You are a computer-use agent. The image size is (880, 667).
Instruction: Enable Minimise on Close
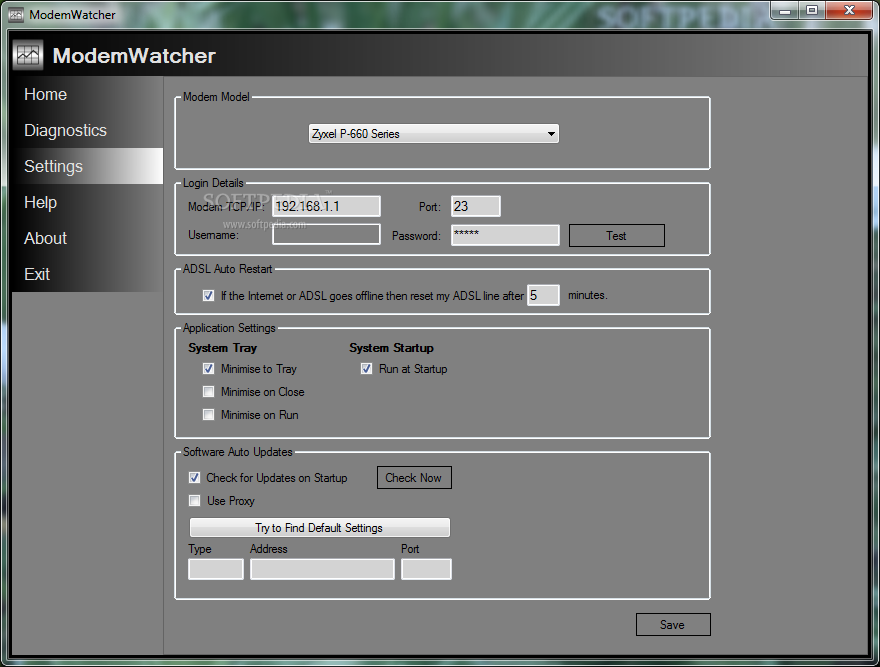(x=208, y=392)
